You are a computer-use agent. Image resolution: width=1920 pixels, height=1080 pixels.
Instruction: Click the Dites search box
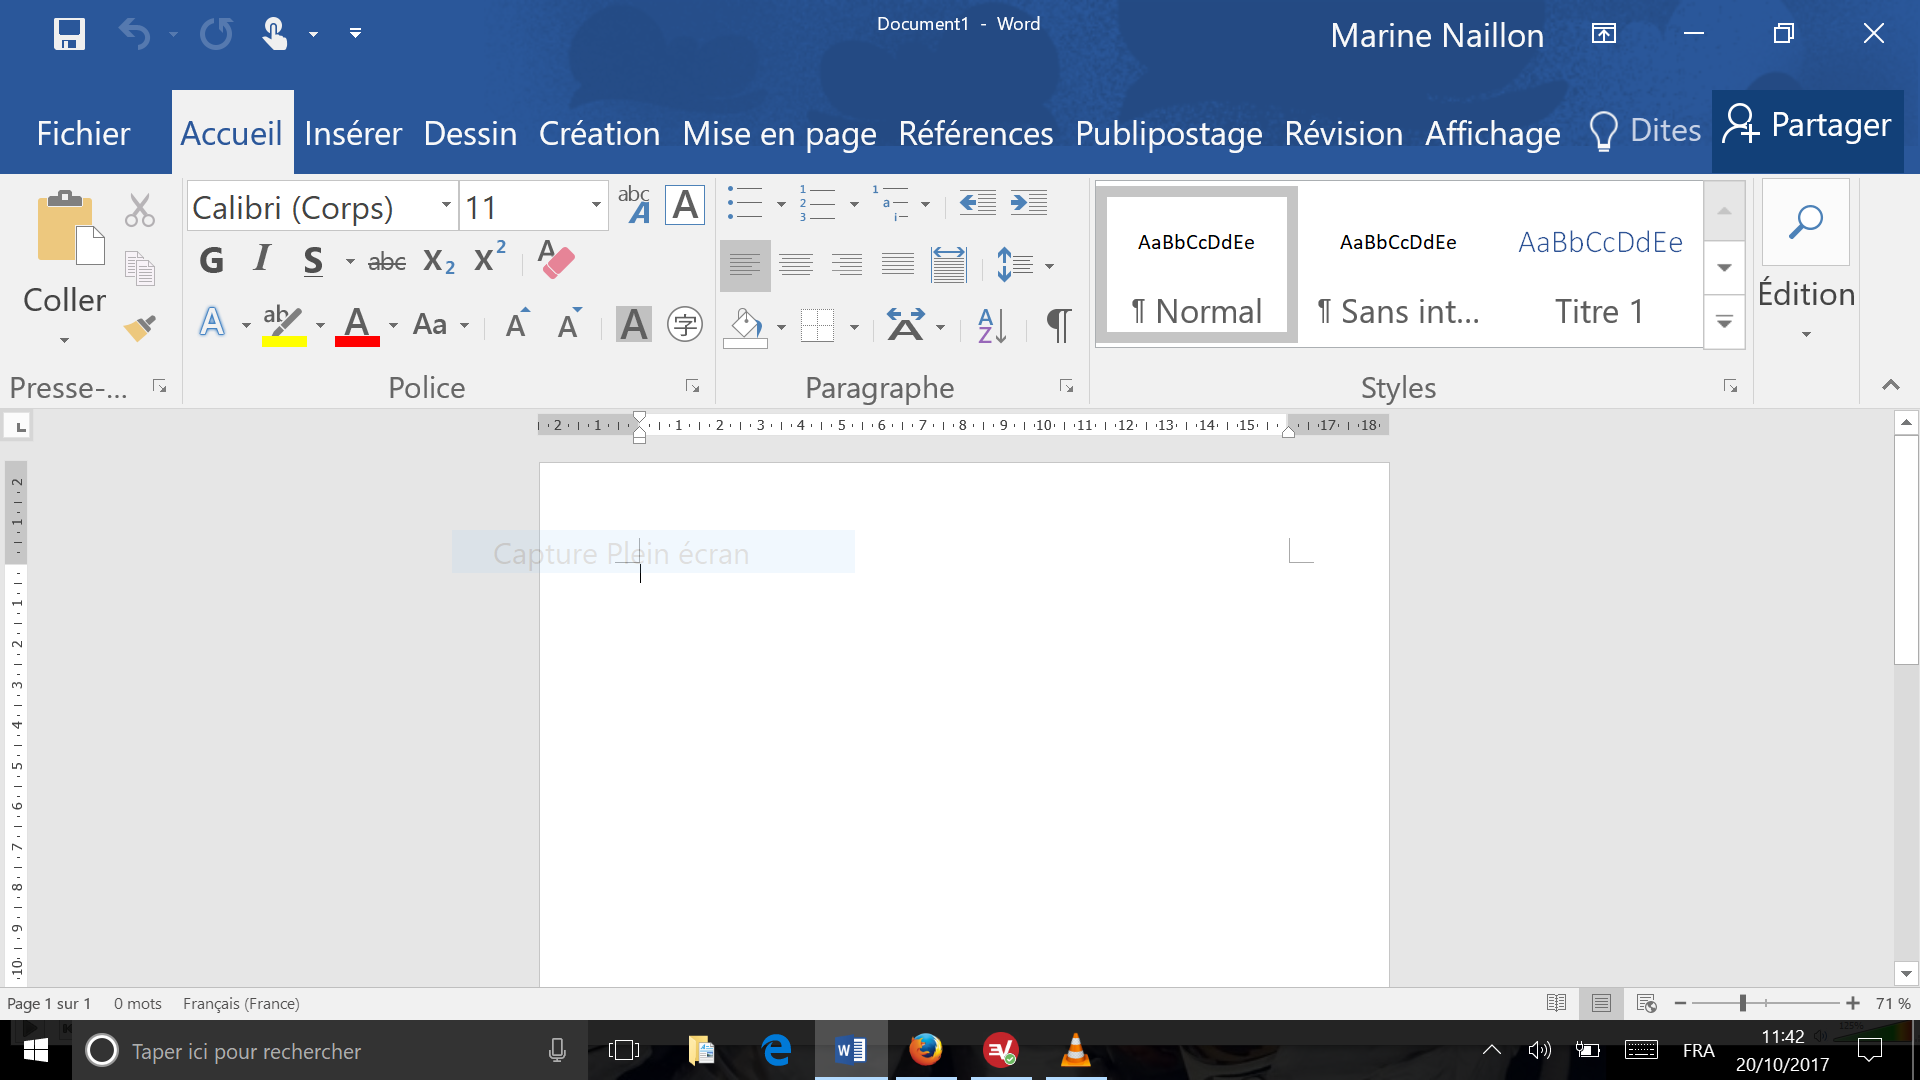click(1645, 131)
